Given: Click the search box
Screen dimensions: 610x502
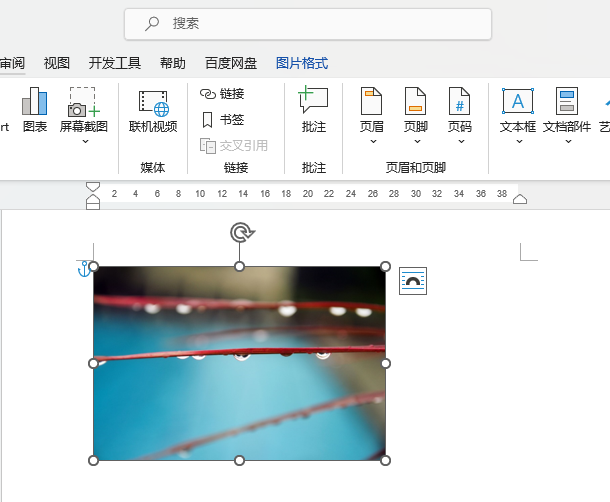Looking at the screenshot, I should pyautogui.click(x=308, y=24).
